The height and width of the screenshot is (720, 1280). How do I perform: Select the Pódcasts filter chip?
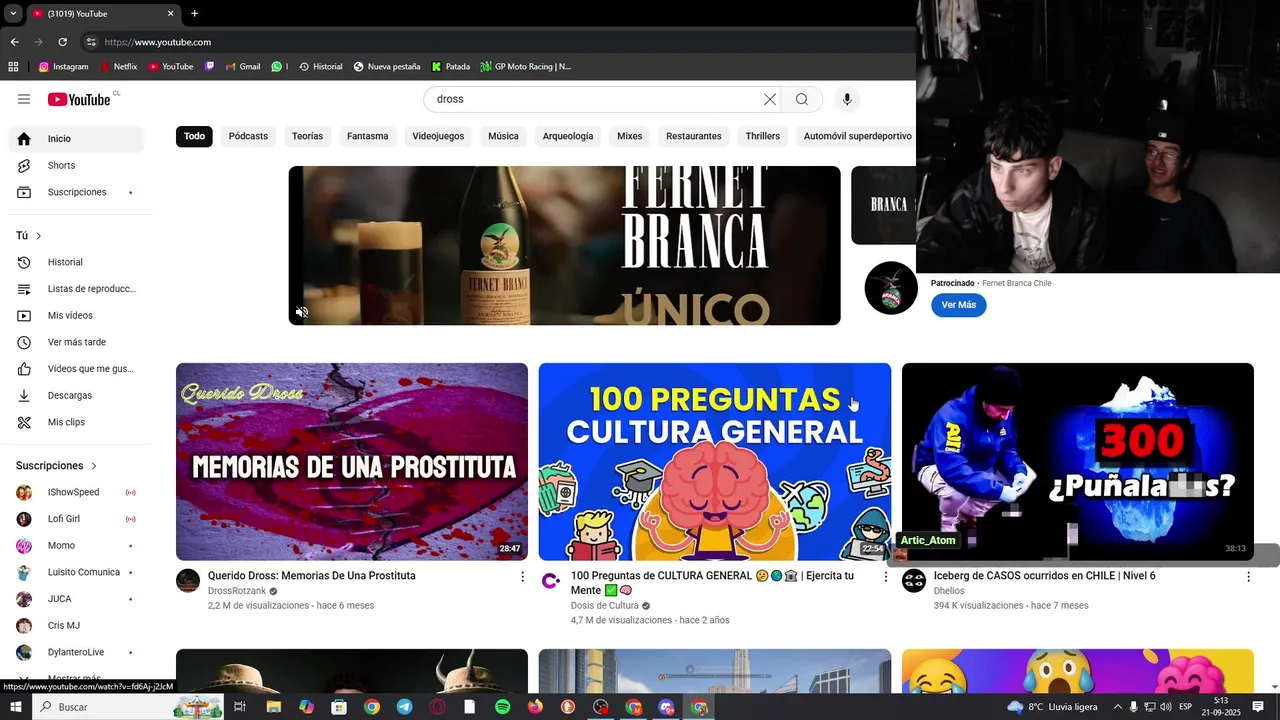coord(248,136)
